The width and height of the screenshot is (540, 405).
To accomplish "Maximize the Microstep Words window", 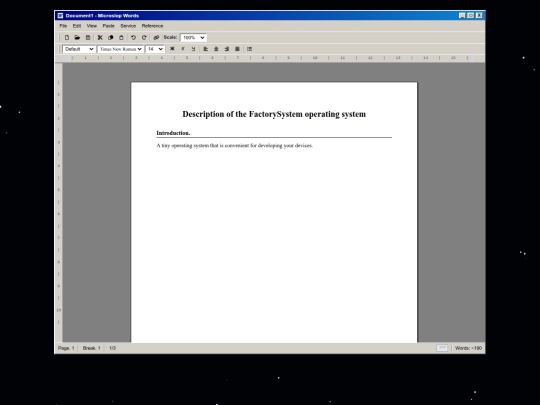I will pos(471,15).
